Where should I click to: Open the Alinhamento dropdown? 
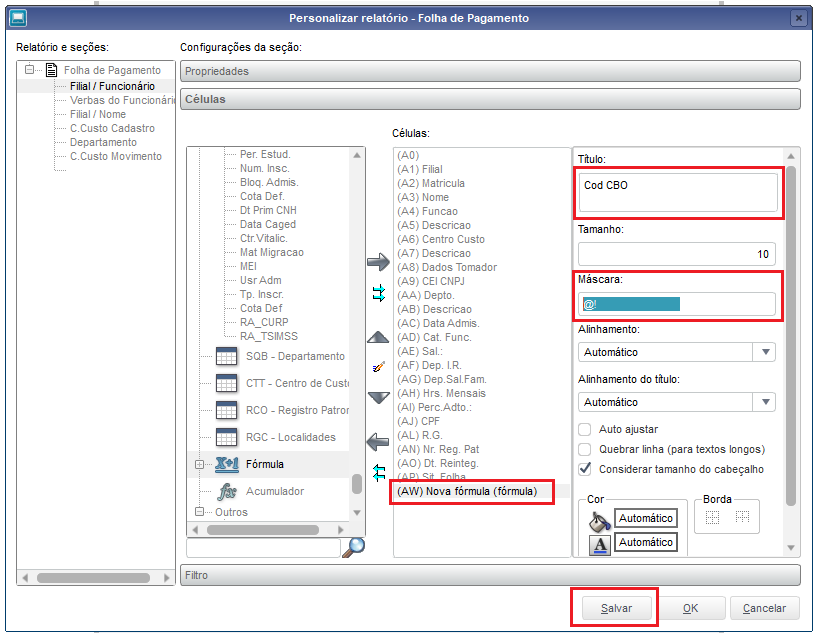(677, 352)
